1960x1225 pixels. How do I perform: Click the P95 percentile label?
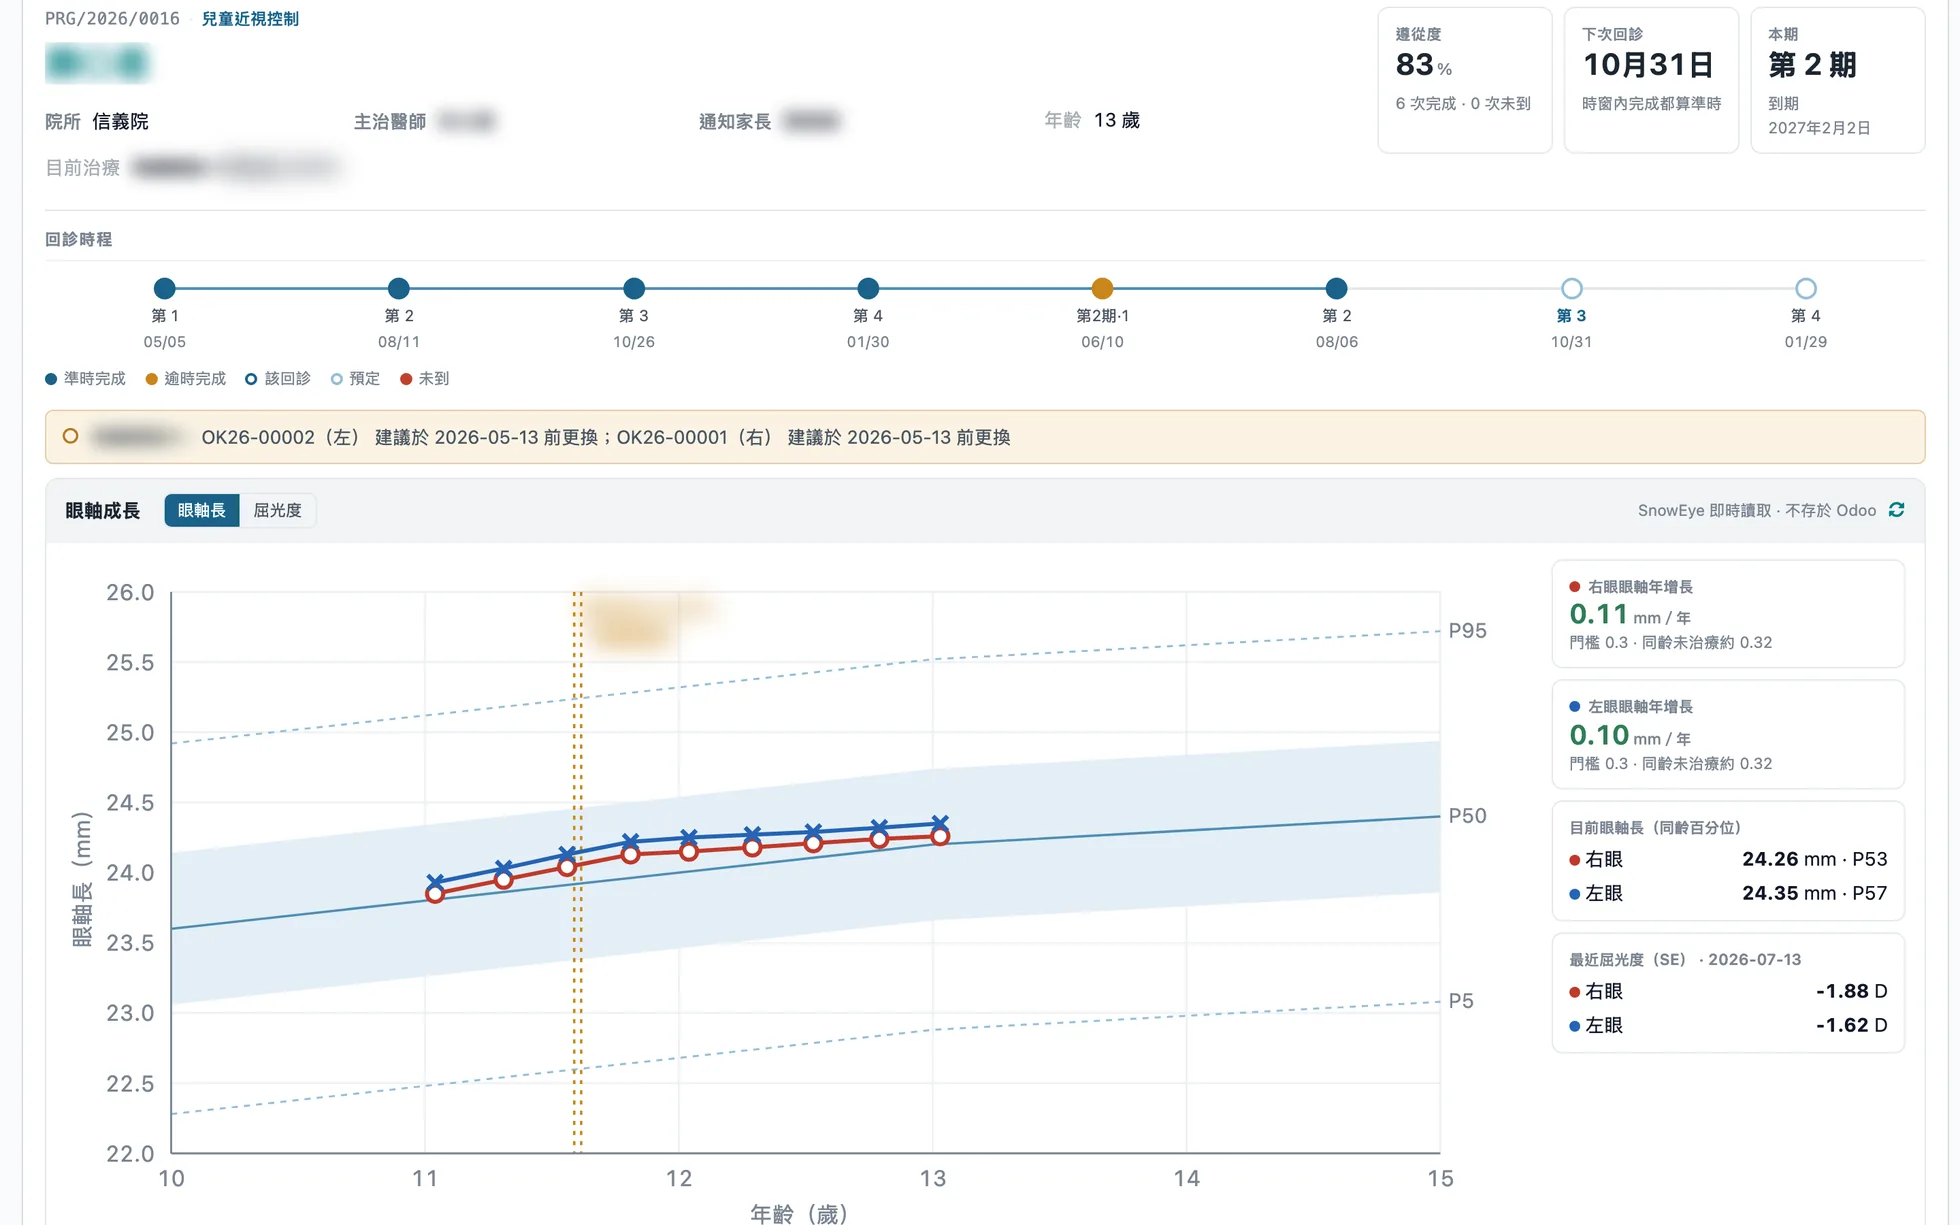[x=1467, y=631]
